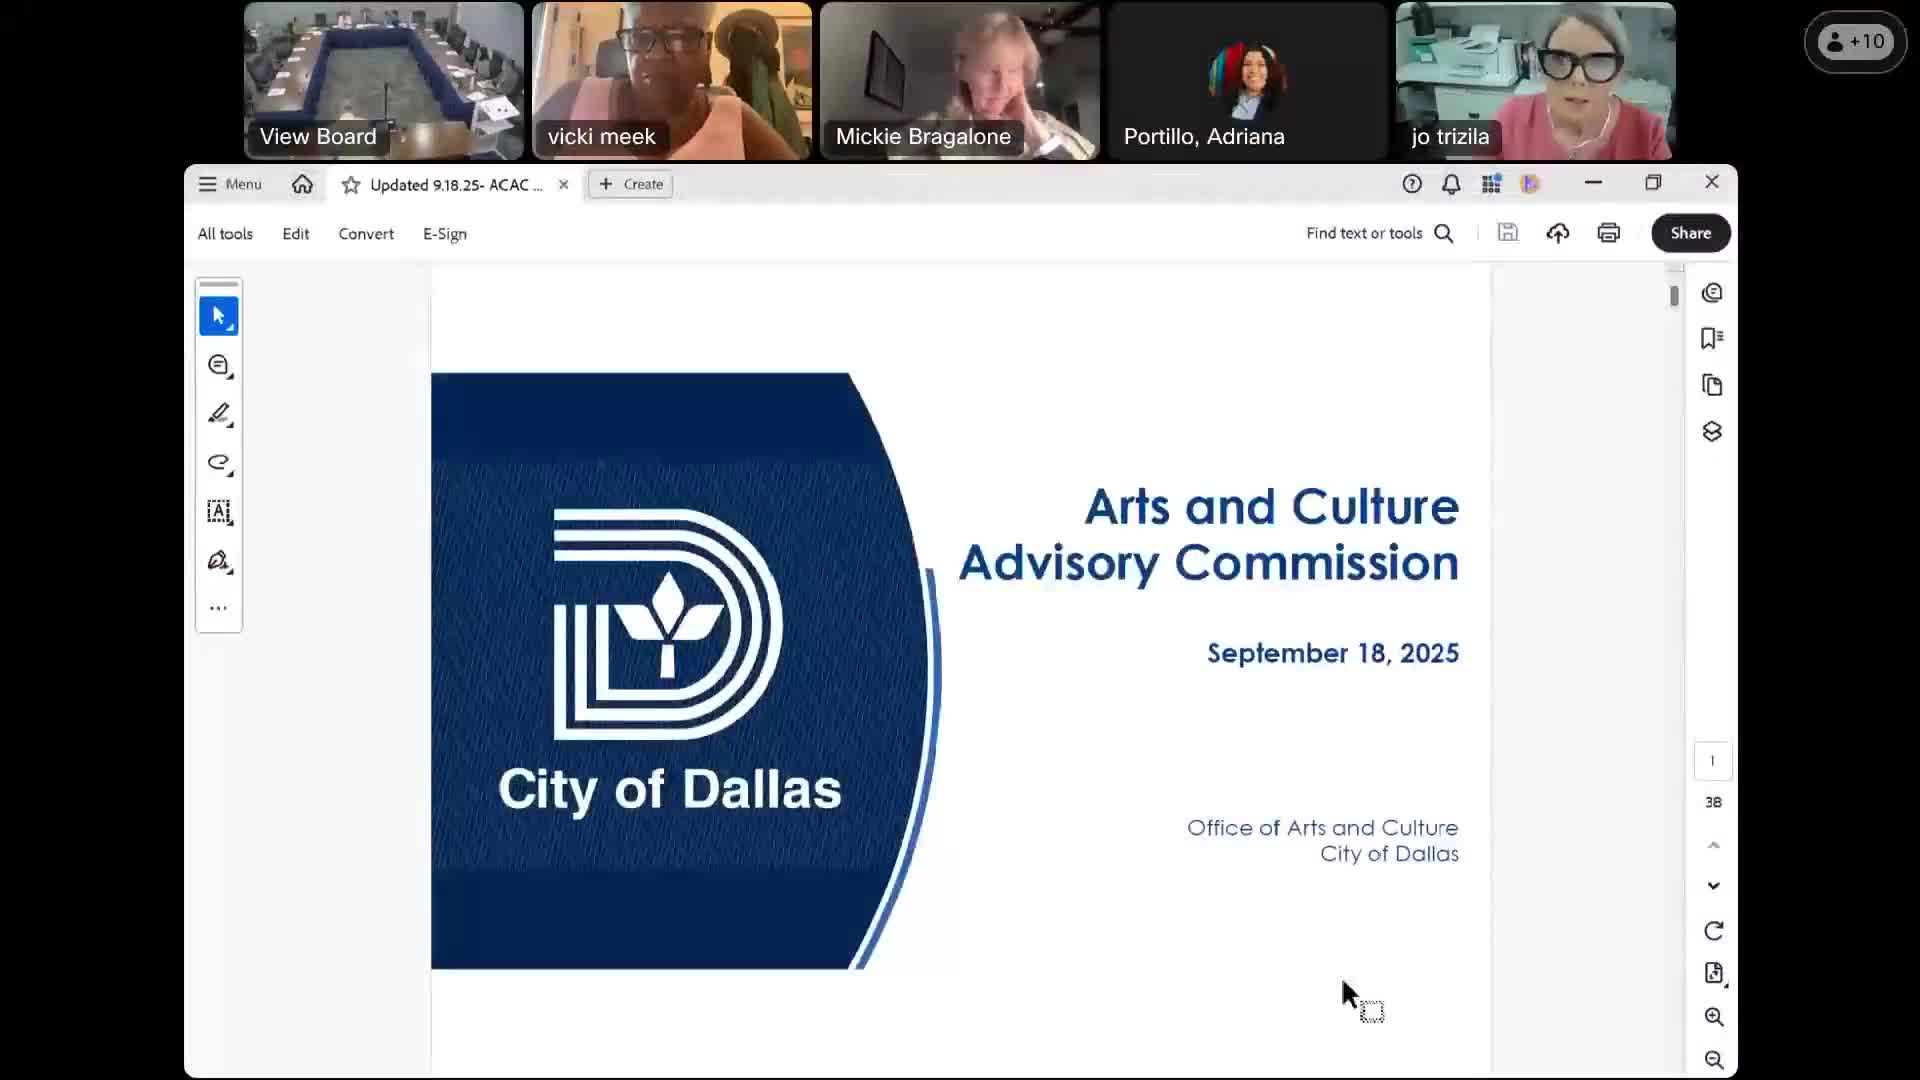Open the layers panel
The height and width of the screenshot is (1080, 1920).
click(1712, 431)
